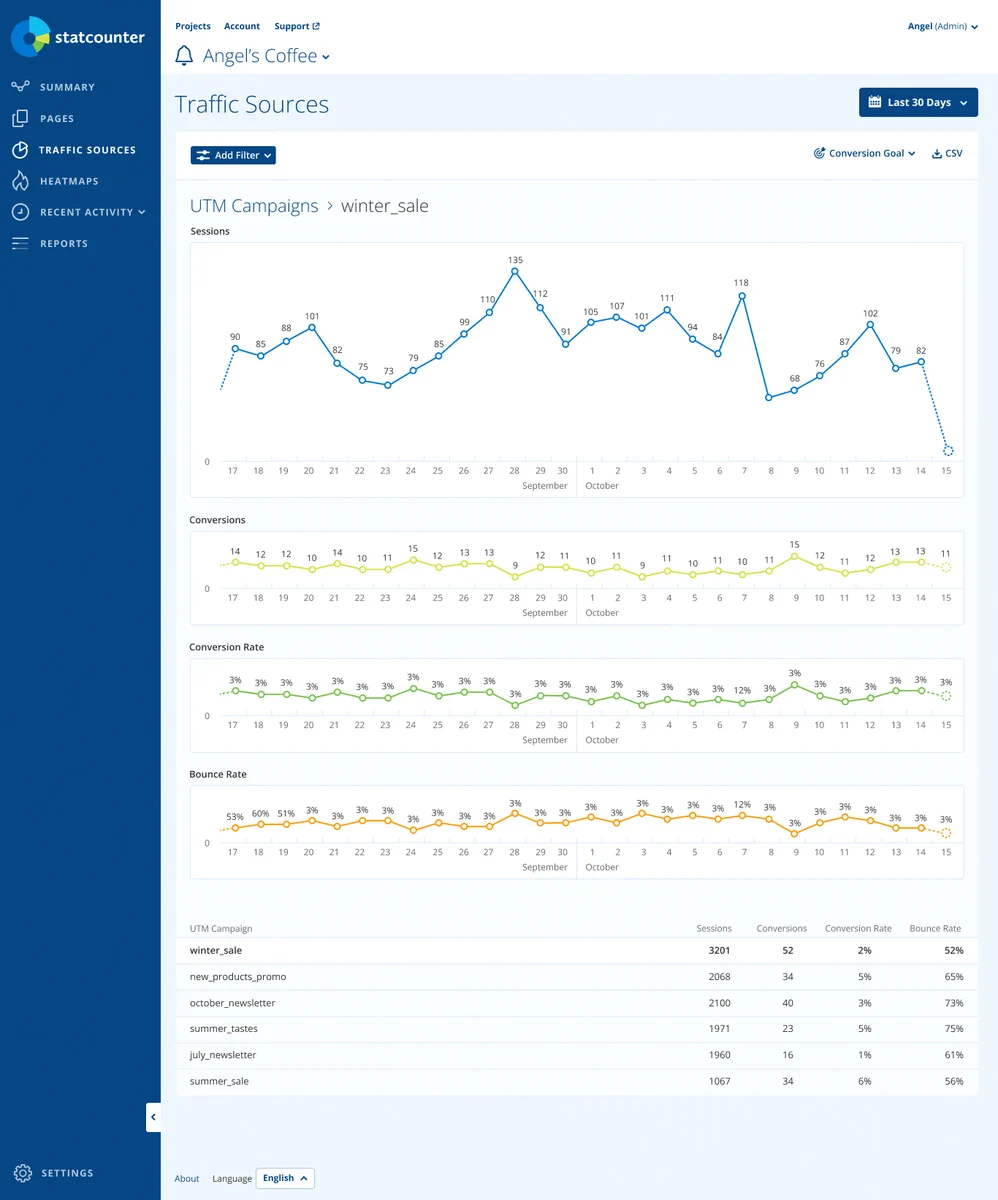This screenshot has width=998, height=1200.
Task: Collapse the sidebar with the arrow handle
Action: coord(153,1117)
